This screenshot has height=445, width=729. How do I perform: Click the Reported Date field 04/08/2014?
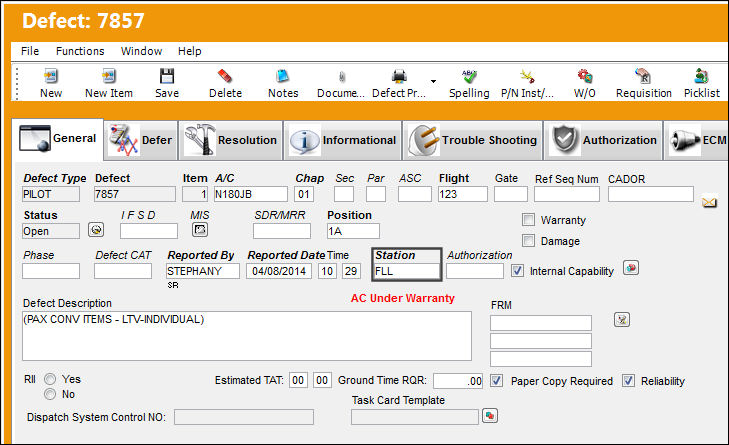[x=279, y=271]
